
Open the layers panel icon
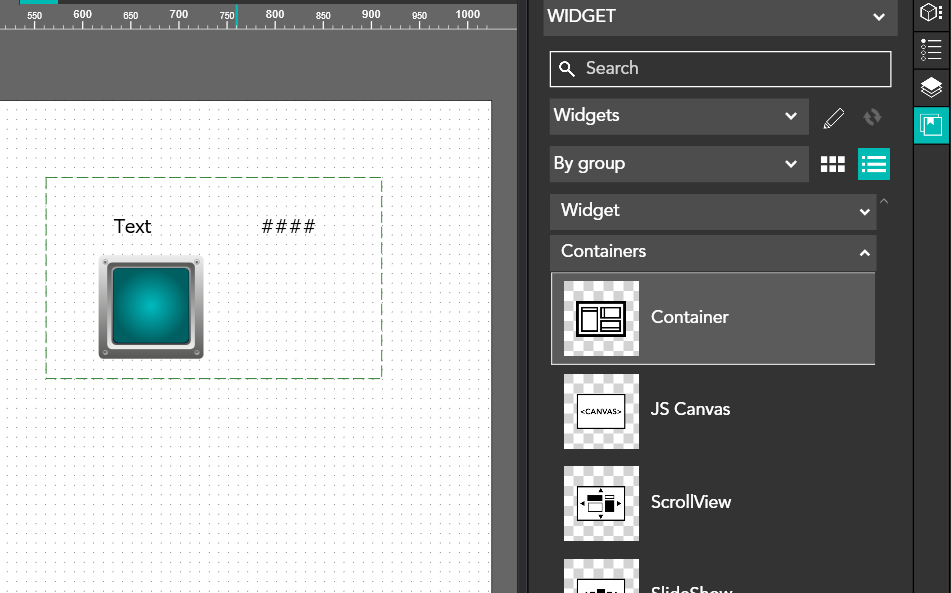pyautogui.click(x=931, y=88)
